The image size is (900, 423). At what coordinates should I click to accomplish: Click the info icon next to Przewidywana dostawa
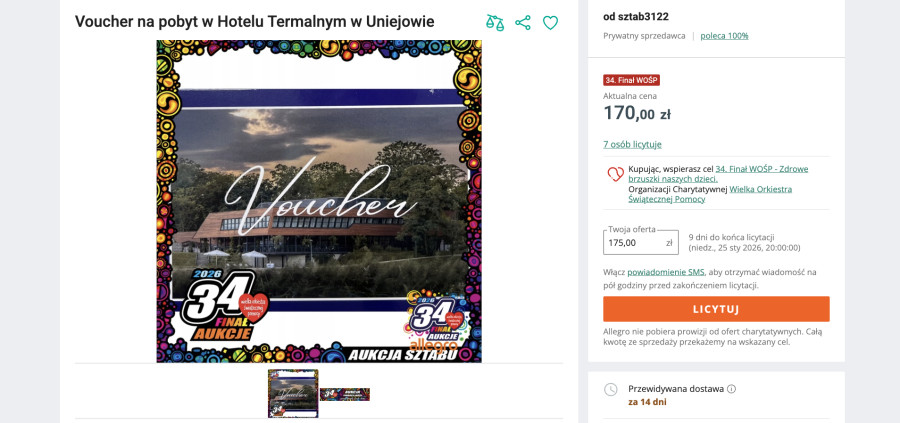coord(731,389)
